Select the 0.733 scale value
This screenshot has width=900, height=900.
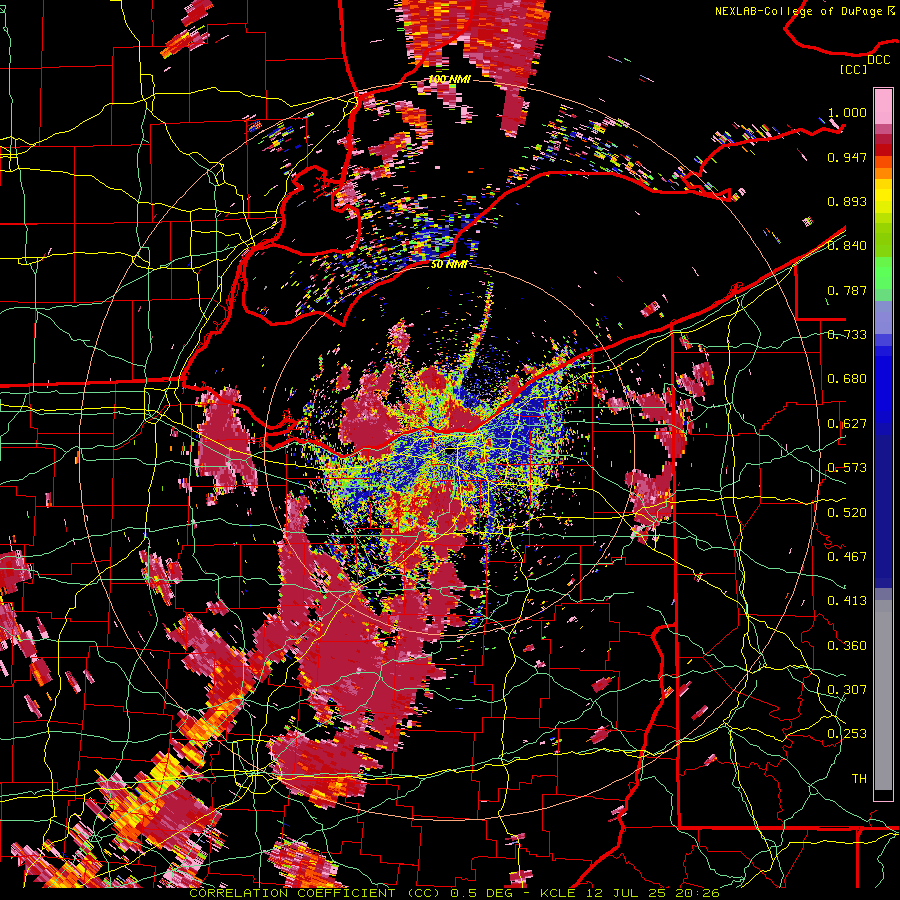pyautogui.click(x=847, y=335)
